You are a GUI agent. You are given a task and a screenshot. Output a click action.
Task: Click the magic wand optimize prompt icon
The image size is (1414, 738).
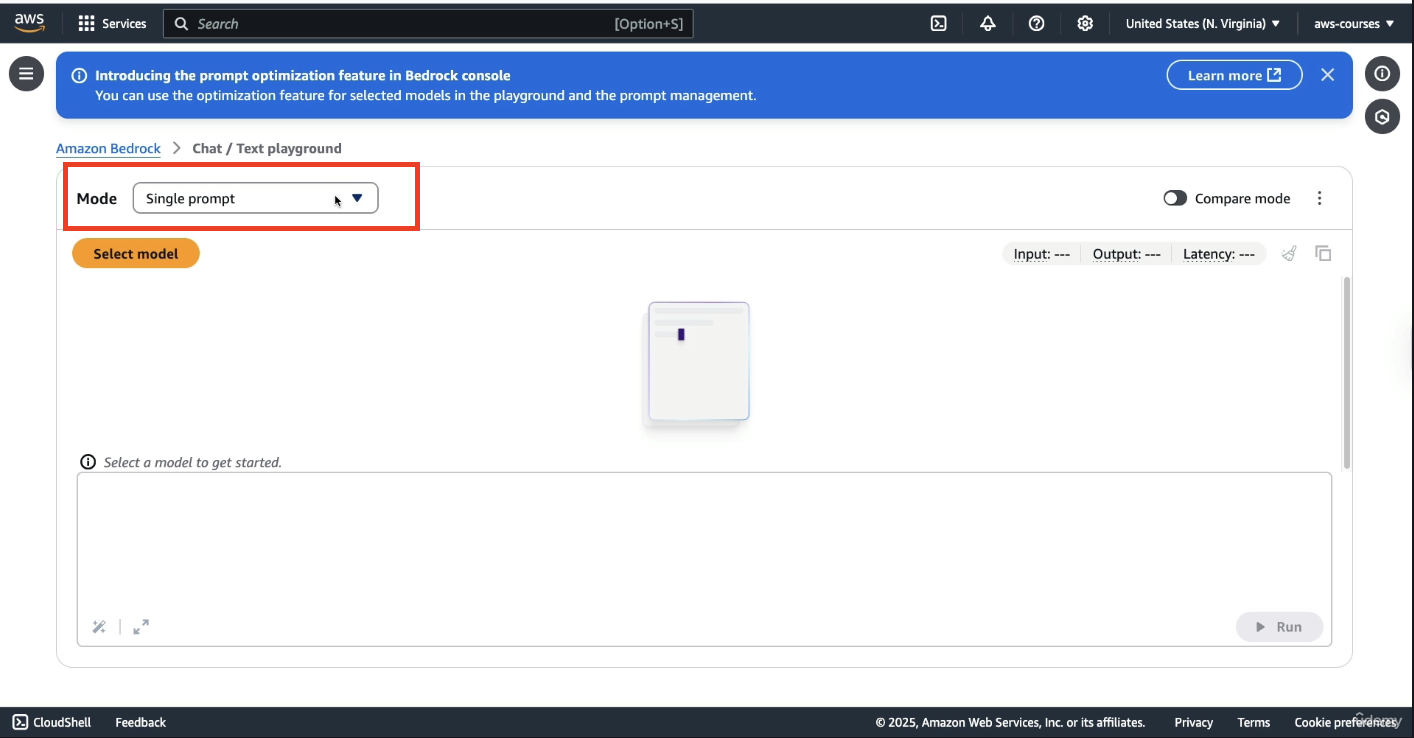click(x=99, y=627)
